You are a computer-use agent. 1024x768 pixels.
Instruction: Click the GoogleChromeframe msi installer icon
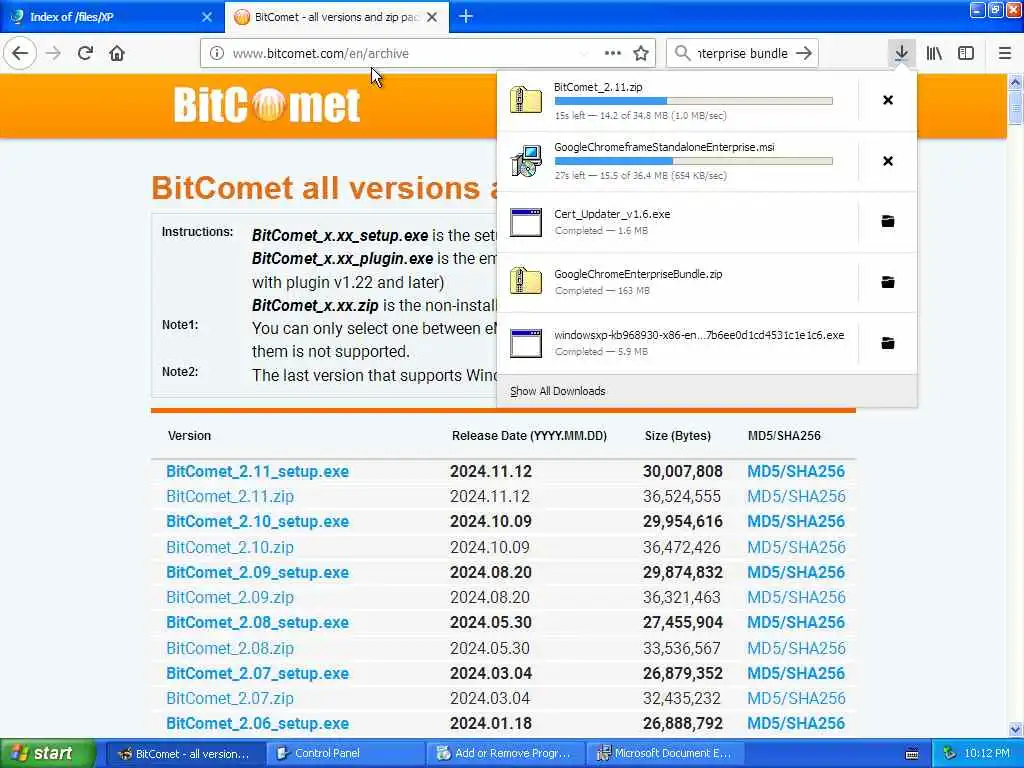pos(526,161)
